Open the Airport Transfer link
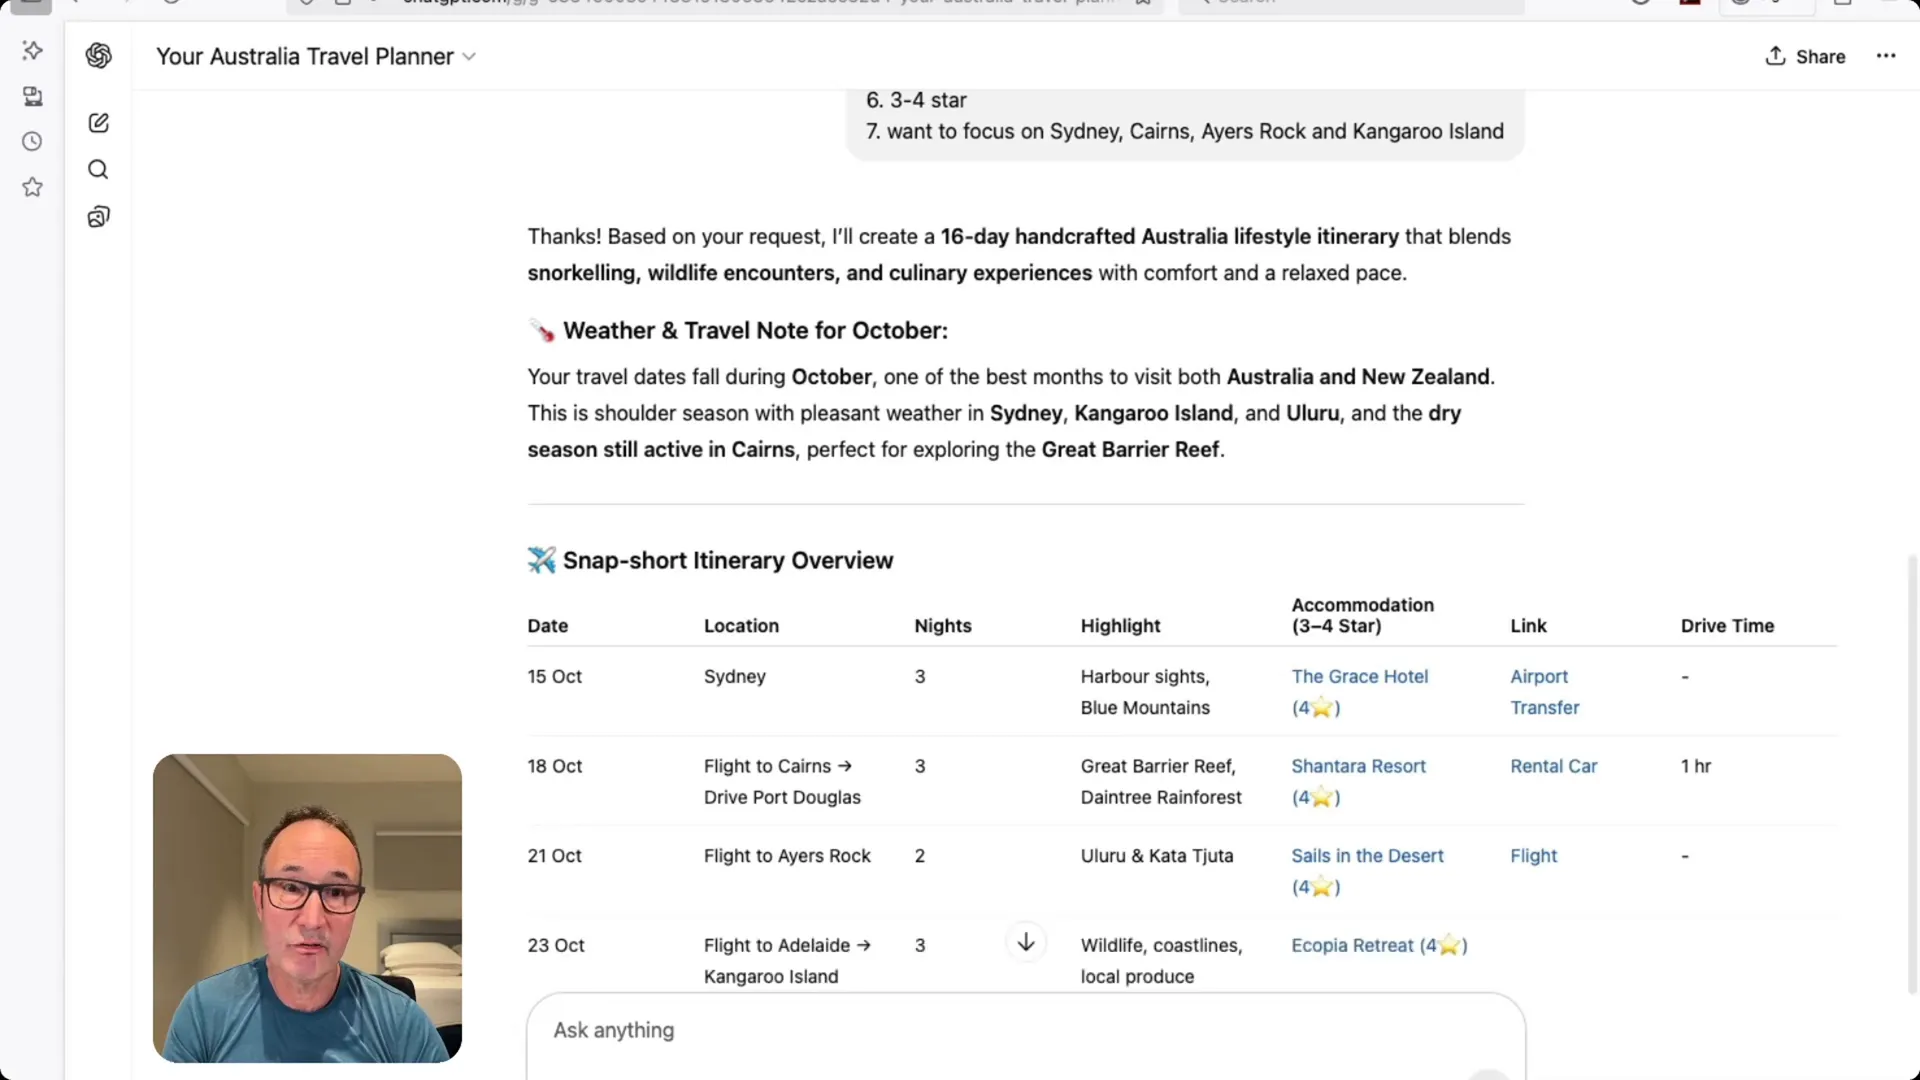1920x1080 pixels. (1544, 692)
